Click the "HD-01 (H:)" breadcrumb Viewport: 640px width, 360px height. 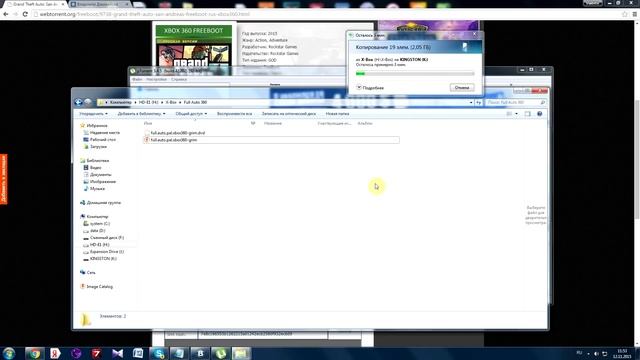[149, 102]
